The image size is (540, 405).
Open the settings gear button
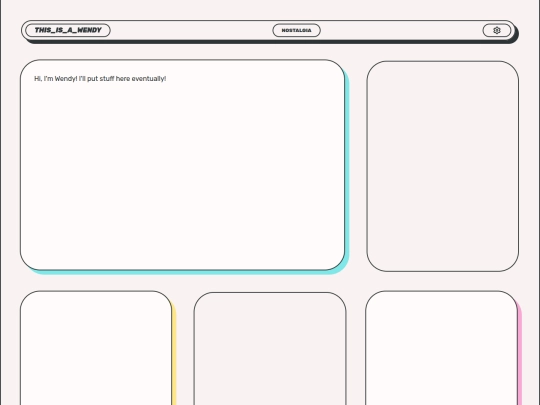[x=497, y=30]
